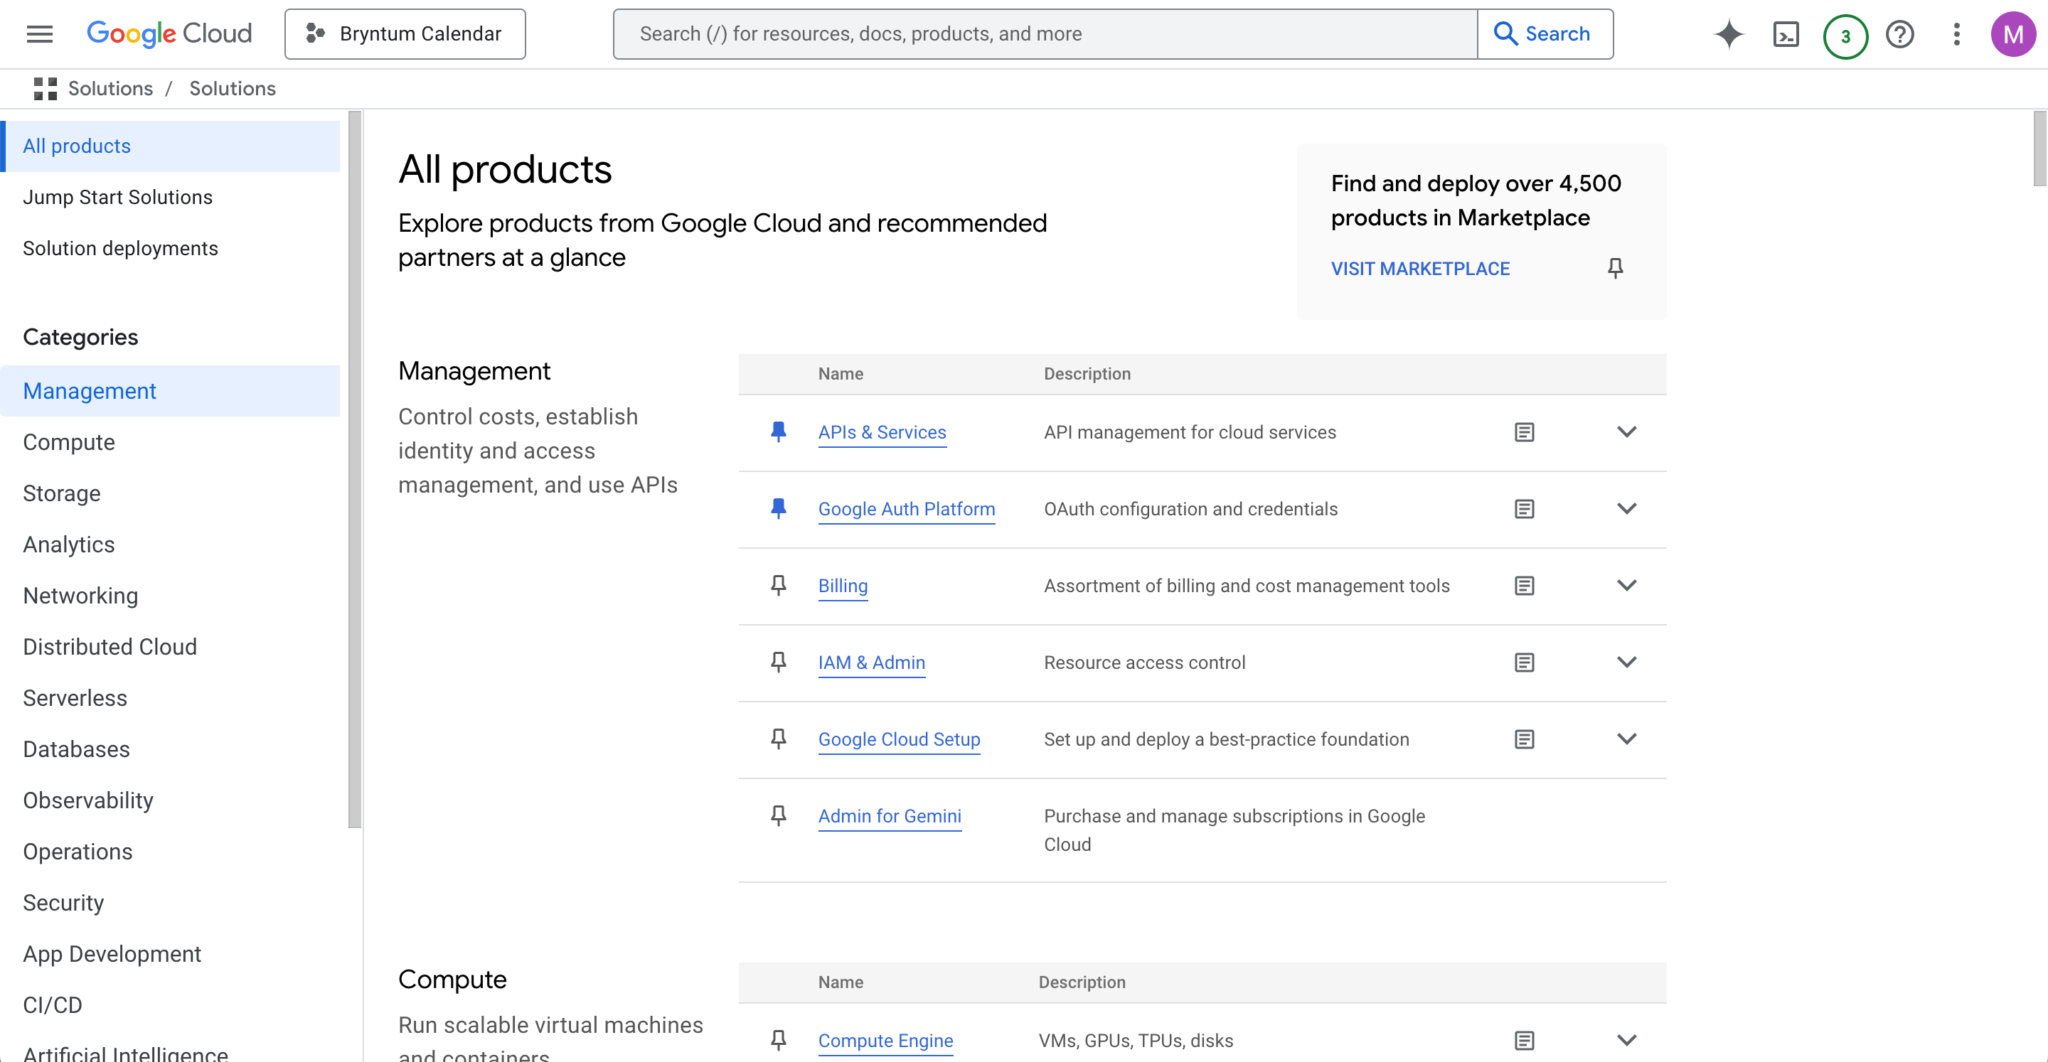Click the Google Cloud logo
Image resolution: width=2048 pixels, height=1062 pixels.
click(x=169, y=34)
